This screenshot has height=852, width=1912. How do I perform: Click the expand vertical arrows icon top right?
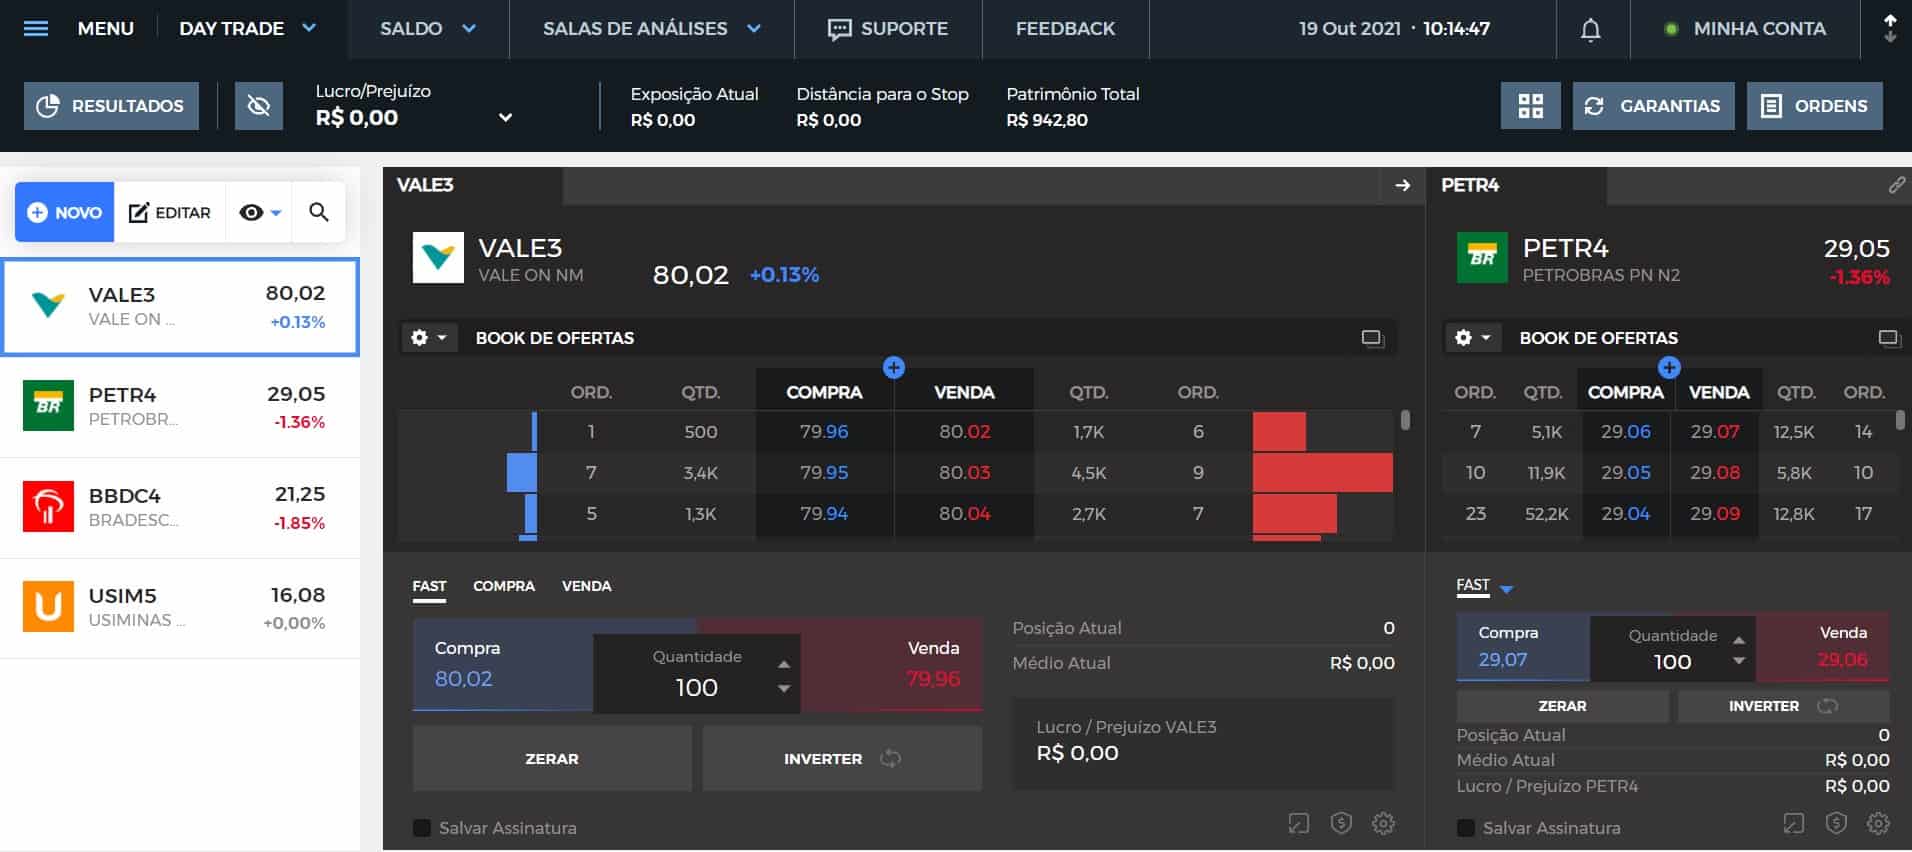point(1889,28)
